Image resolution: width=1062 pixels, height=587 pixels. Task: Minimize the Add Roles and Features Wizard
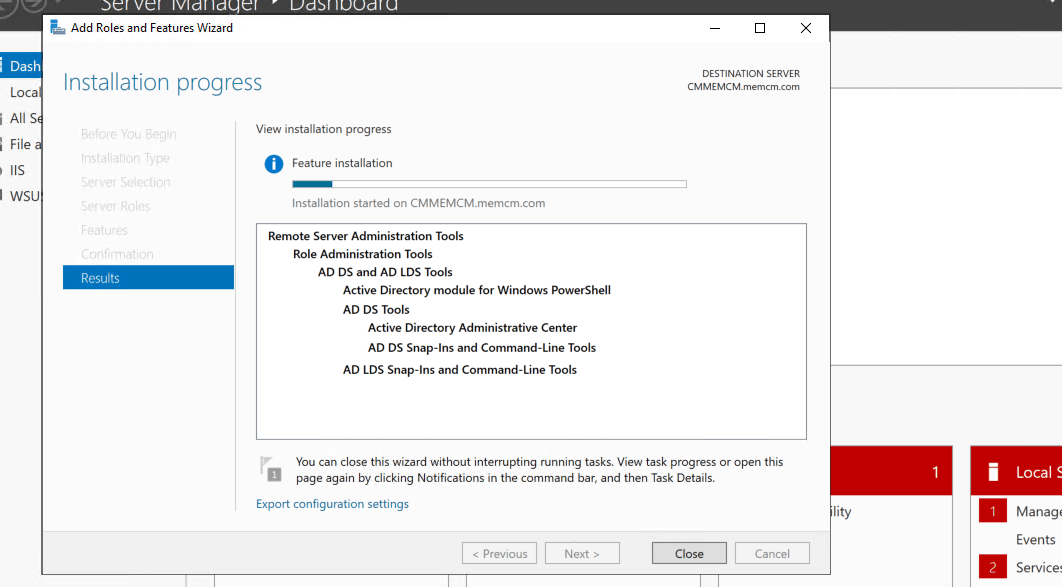point(715,28)
